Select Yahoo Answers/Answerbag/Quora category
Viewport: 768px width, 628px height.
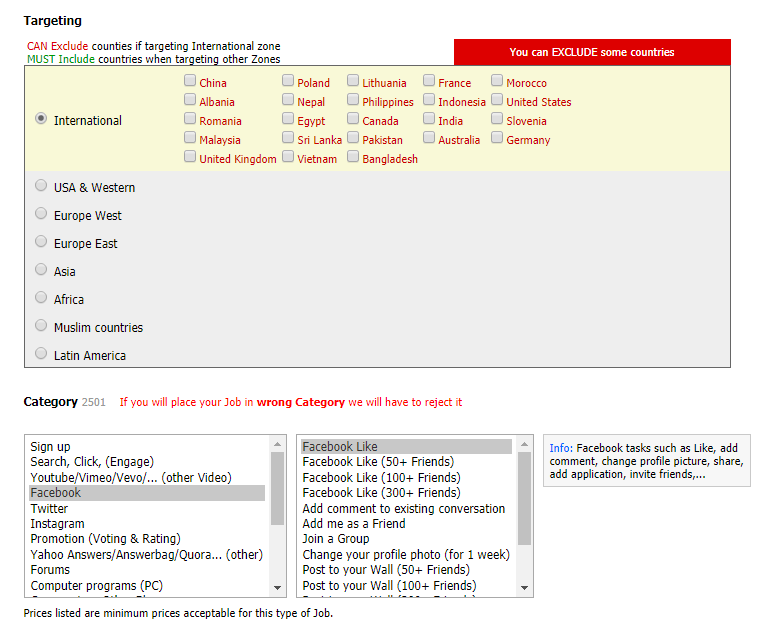[x=147, y=555]
